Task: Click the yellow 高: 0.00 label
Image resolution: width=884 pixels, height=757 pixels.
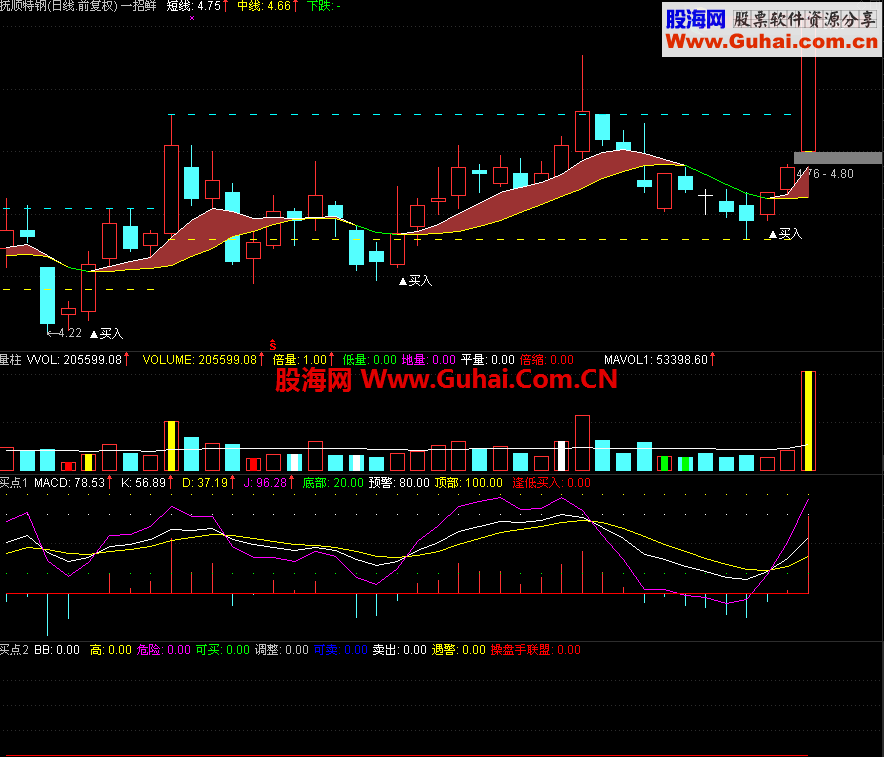Action: point(110,650)
